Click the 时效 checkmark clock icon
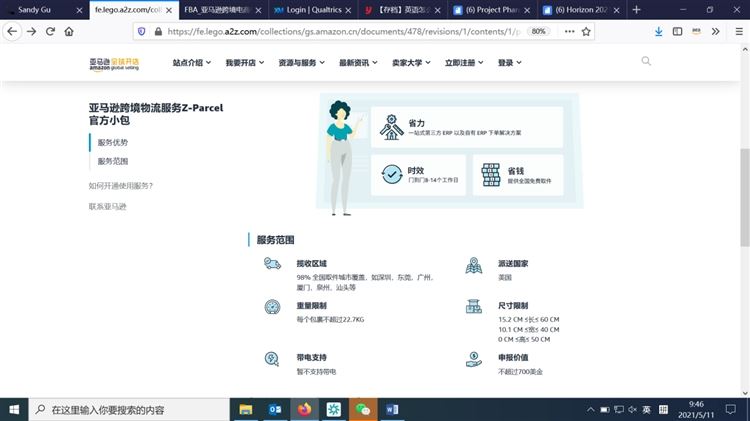 (392, 174)
